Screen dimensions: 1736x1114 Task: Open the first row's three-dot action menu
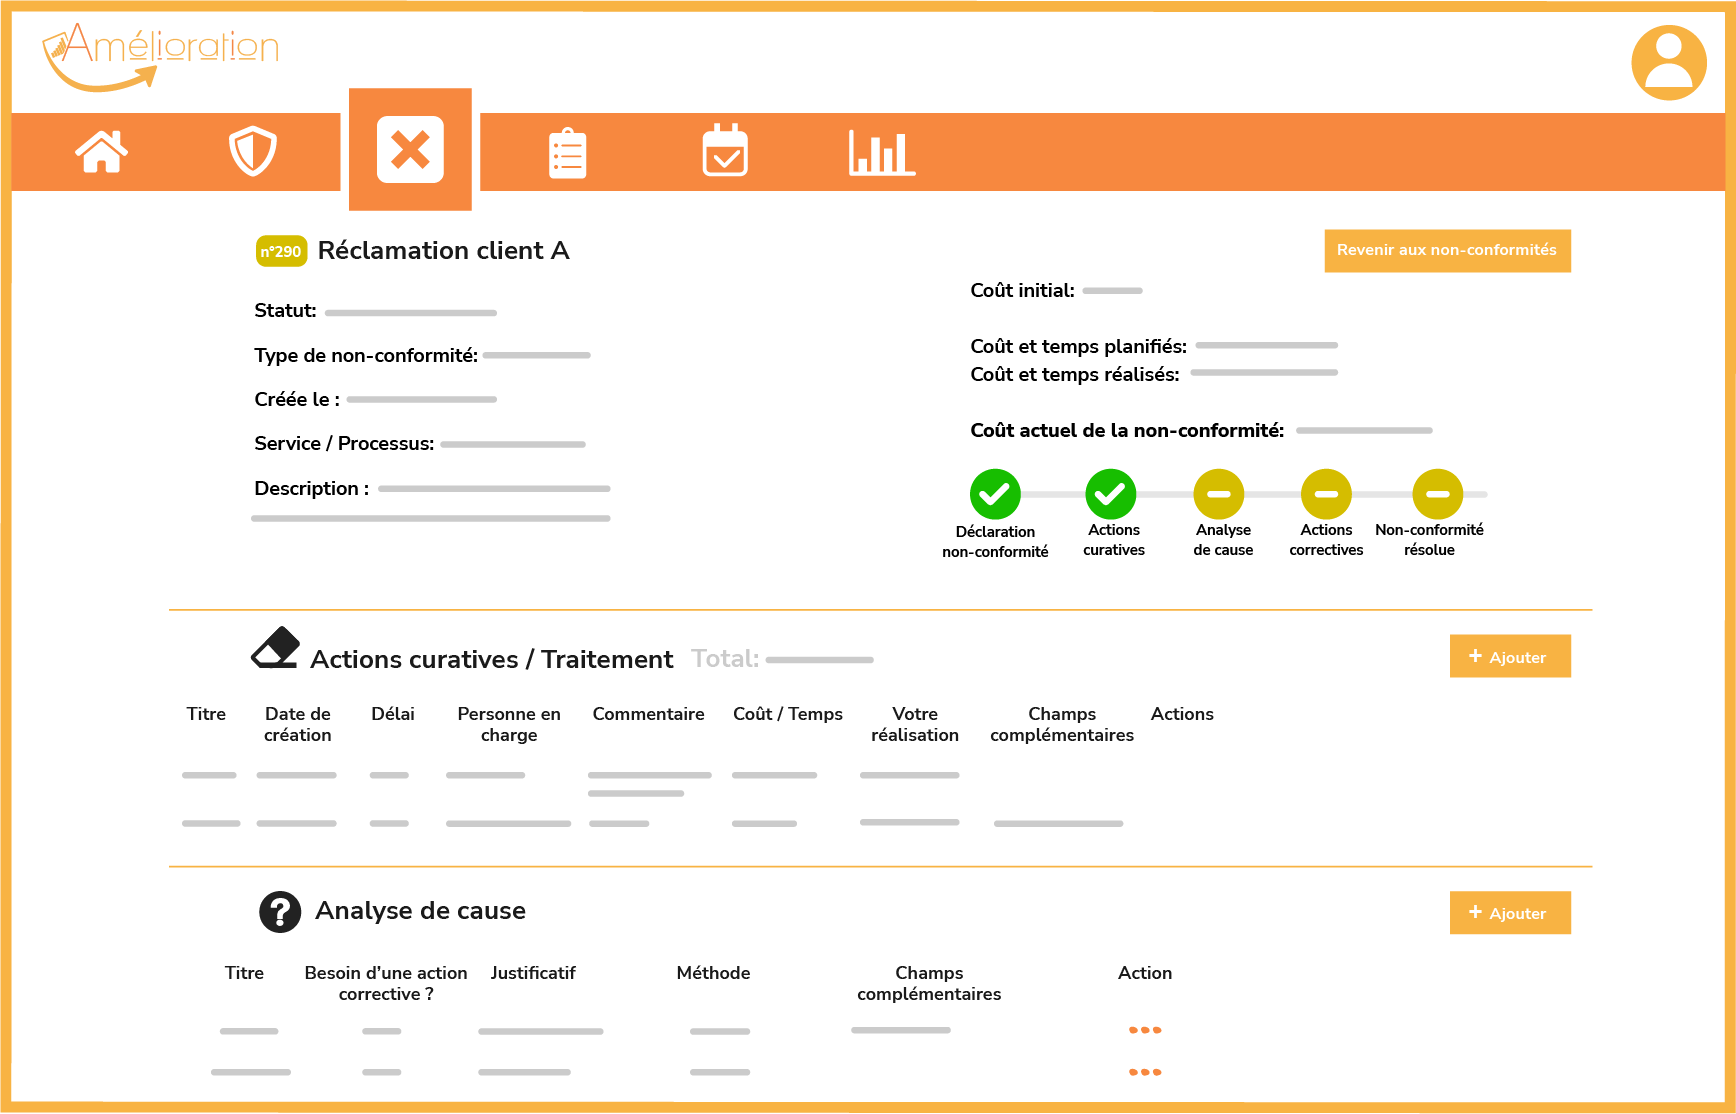click(x=1145, y=1030)
